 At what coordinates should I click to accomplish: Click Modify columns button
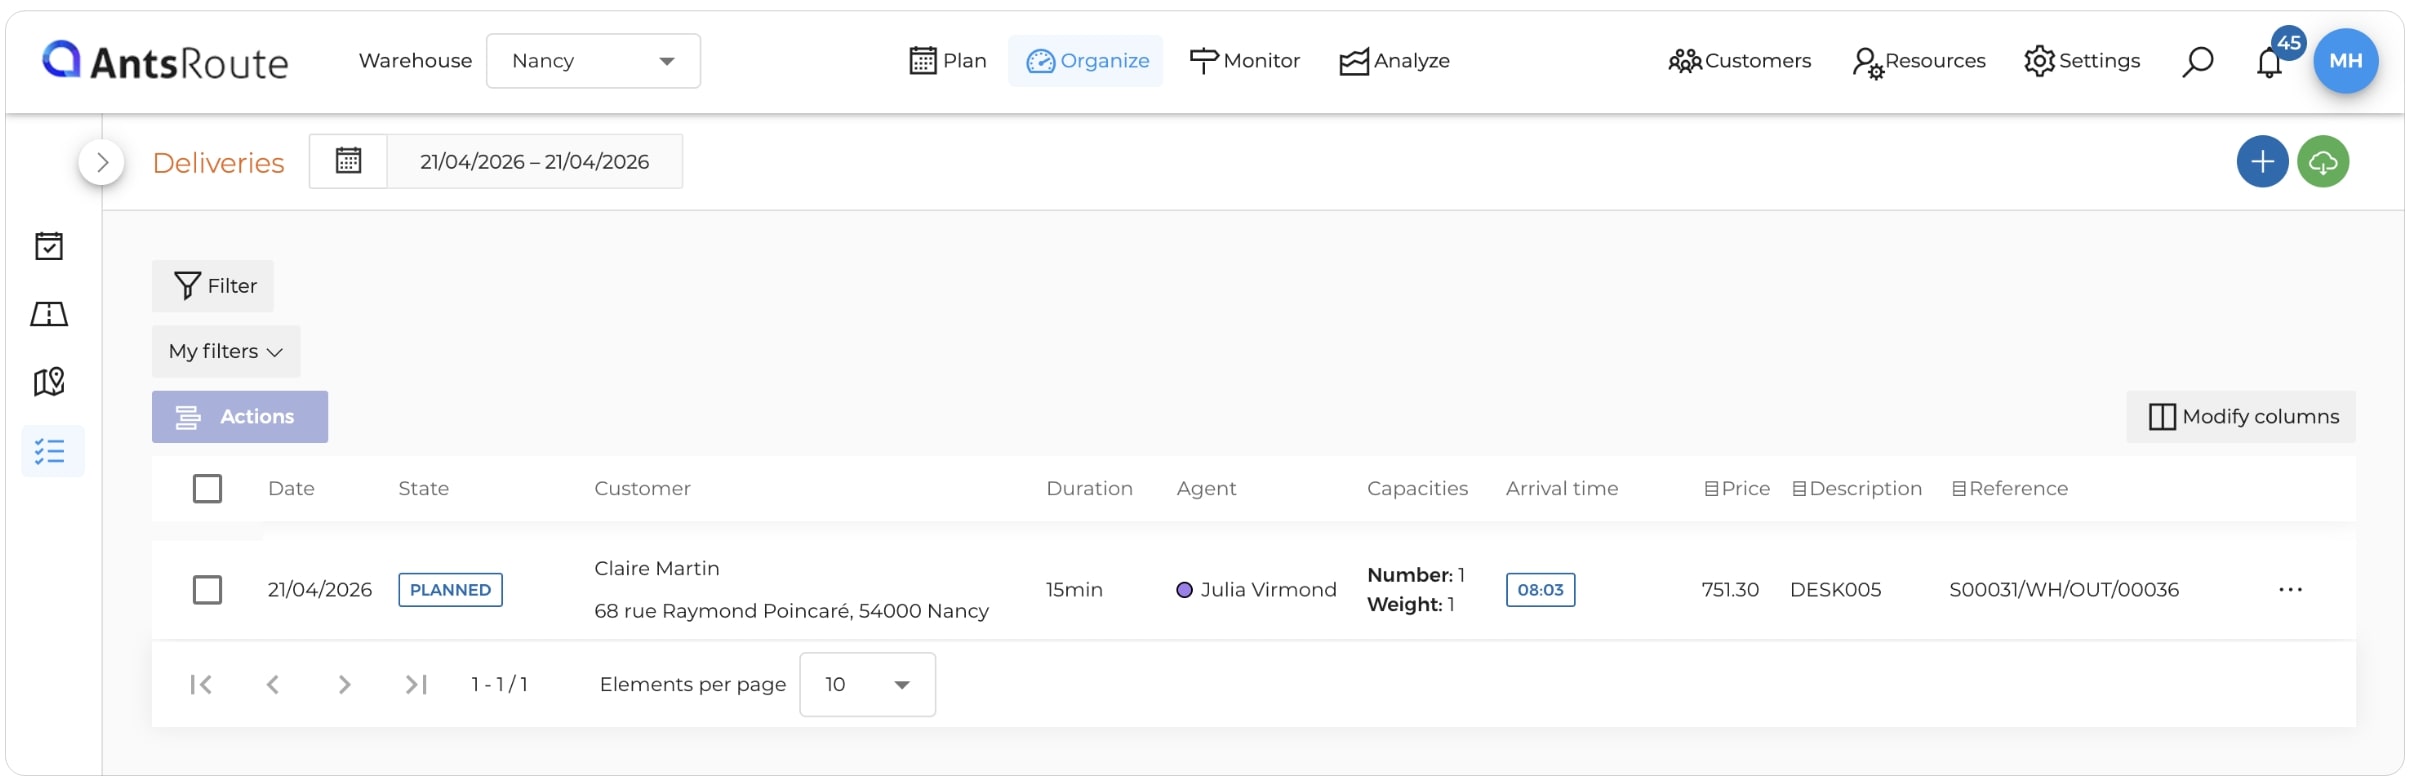tap(2241, 417)
